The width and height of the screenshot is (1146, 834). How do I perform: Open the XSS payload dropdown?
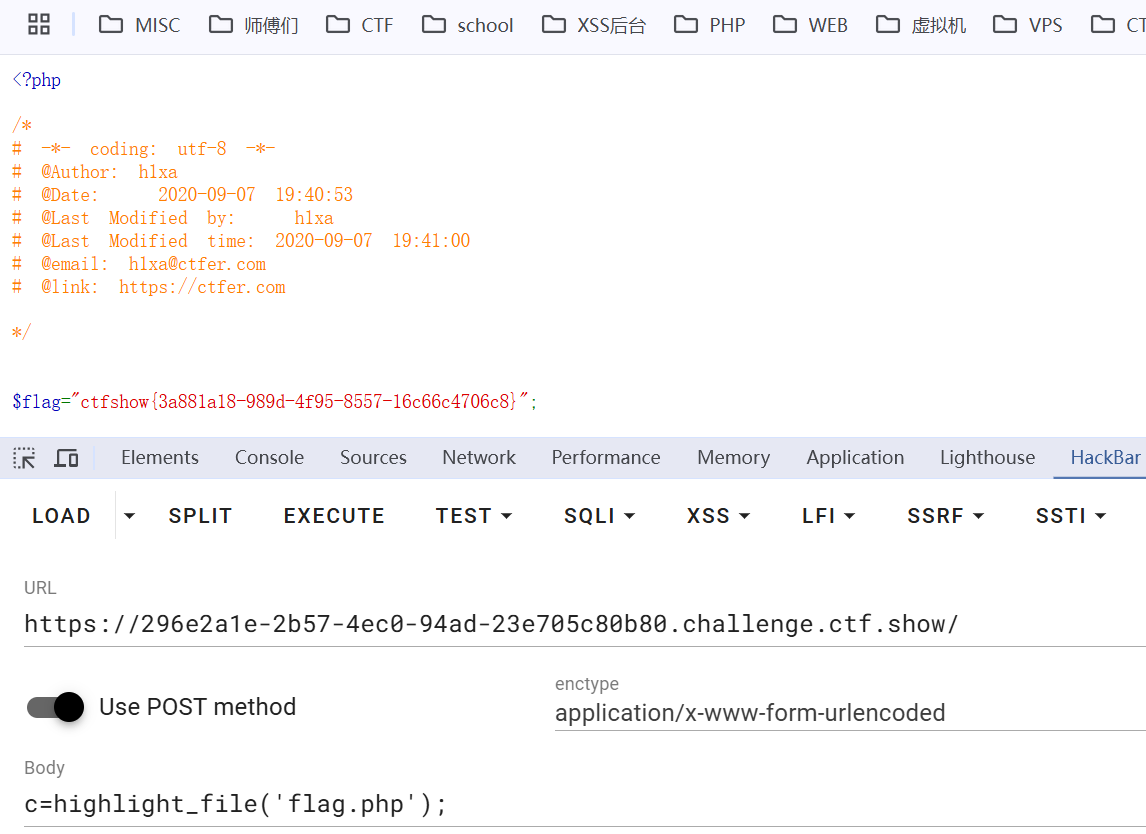point(718,516)
